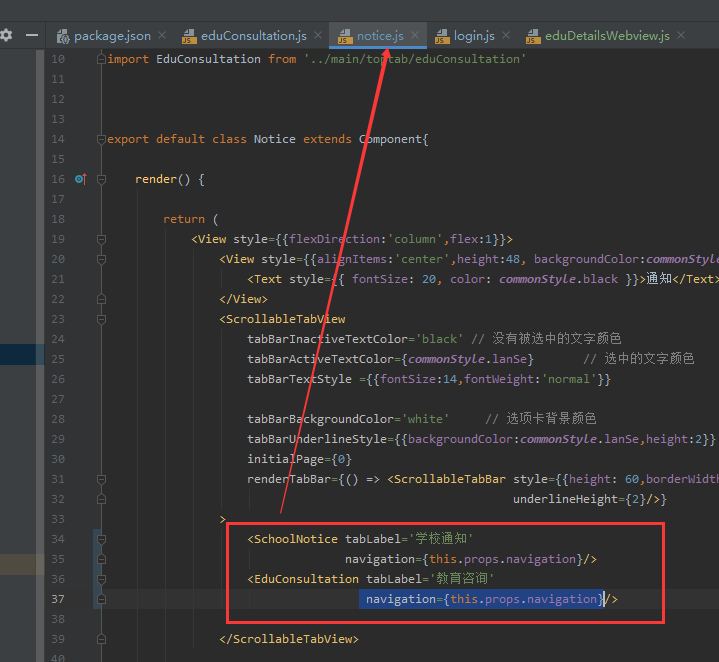Click the JS file icon on login.js tab

442,36
